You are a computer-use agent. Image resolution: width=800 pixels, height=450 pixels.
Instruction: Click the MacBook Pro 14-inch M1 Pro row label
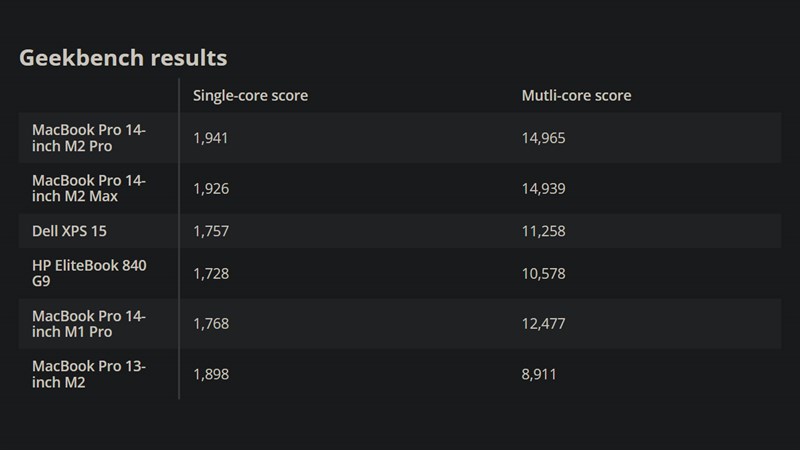[x=89, y=324]
